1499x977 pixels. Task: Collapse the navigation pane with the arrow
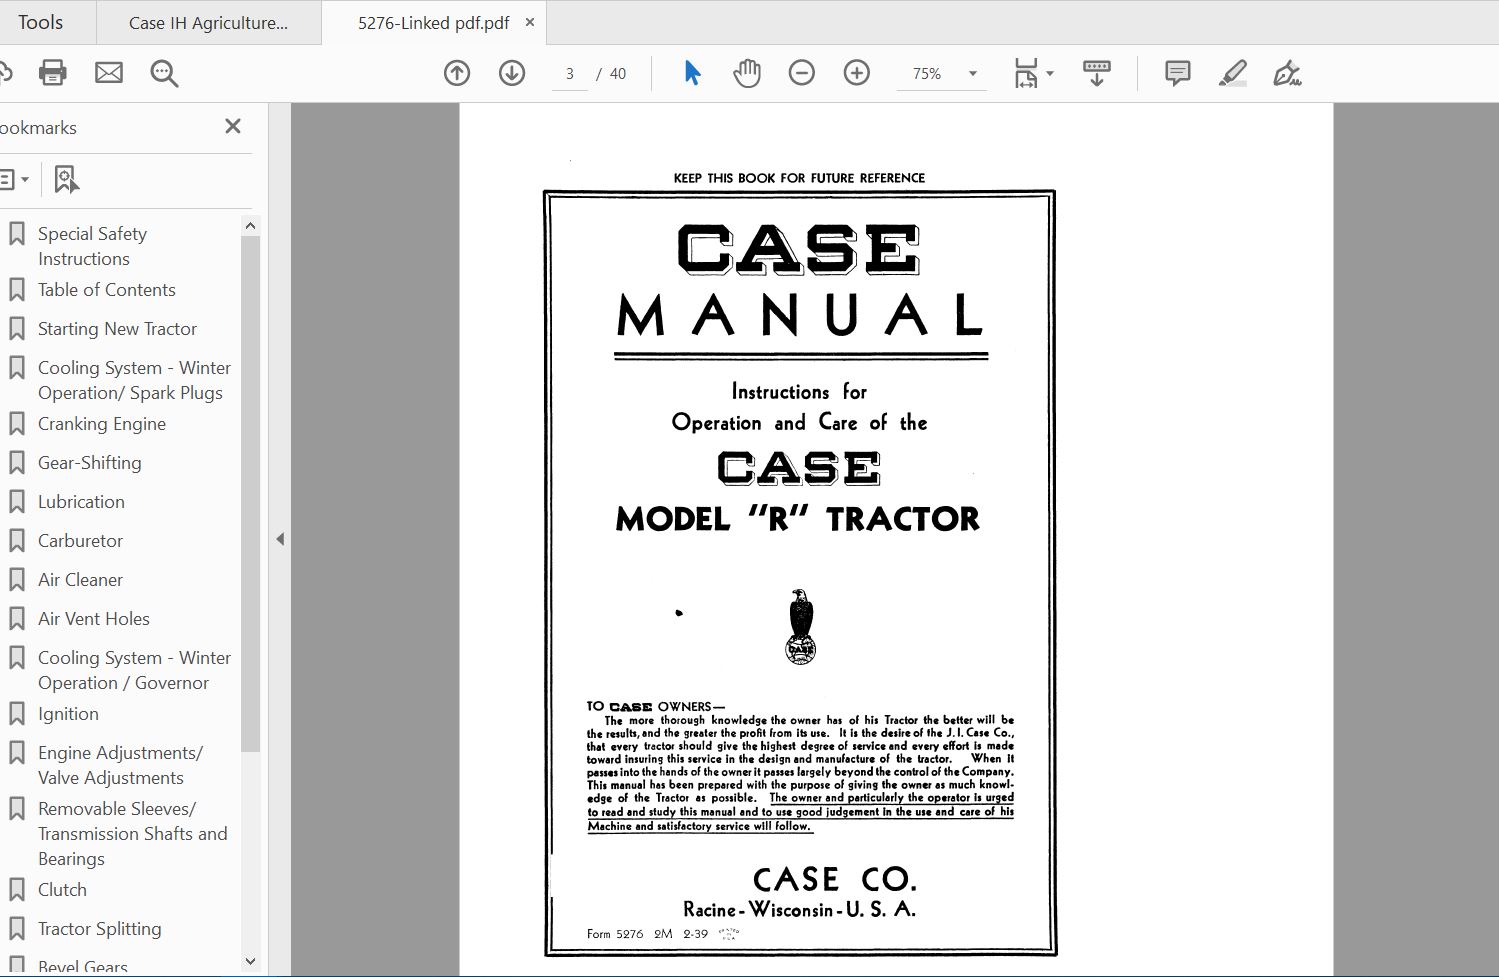point(280,539)
